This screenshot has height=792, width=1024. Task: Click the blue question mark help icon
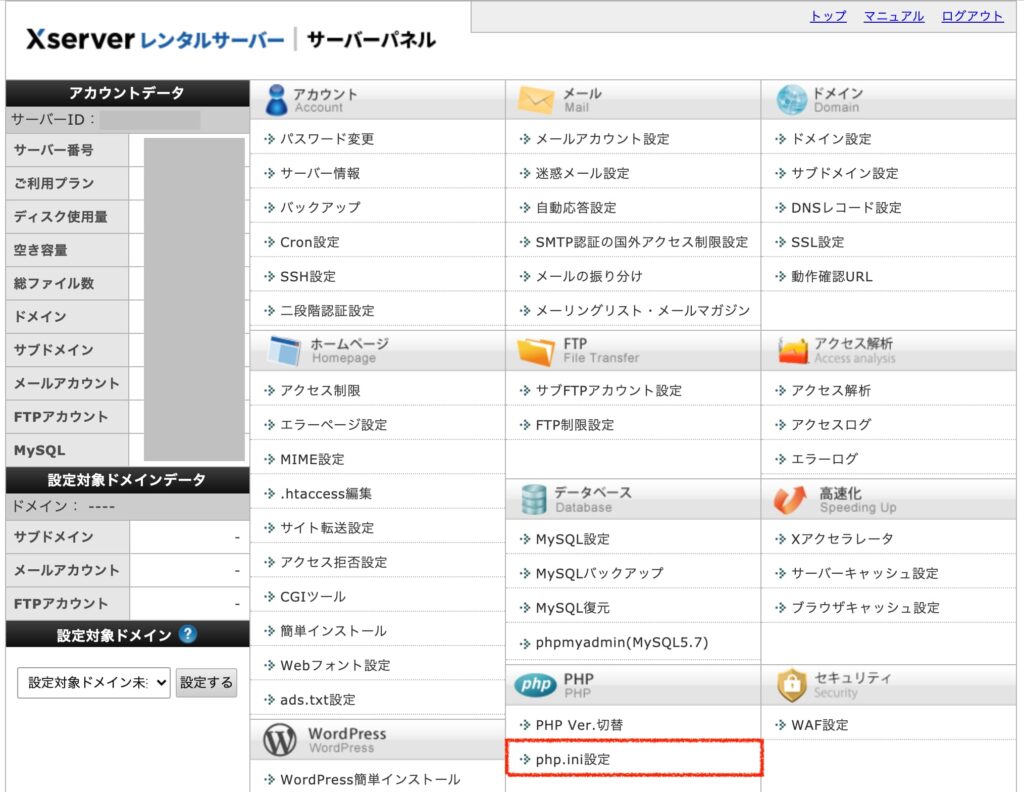(x=187, y=634)
